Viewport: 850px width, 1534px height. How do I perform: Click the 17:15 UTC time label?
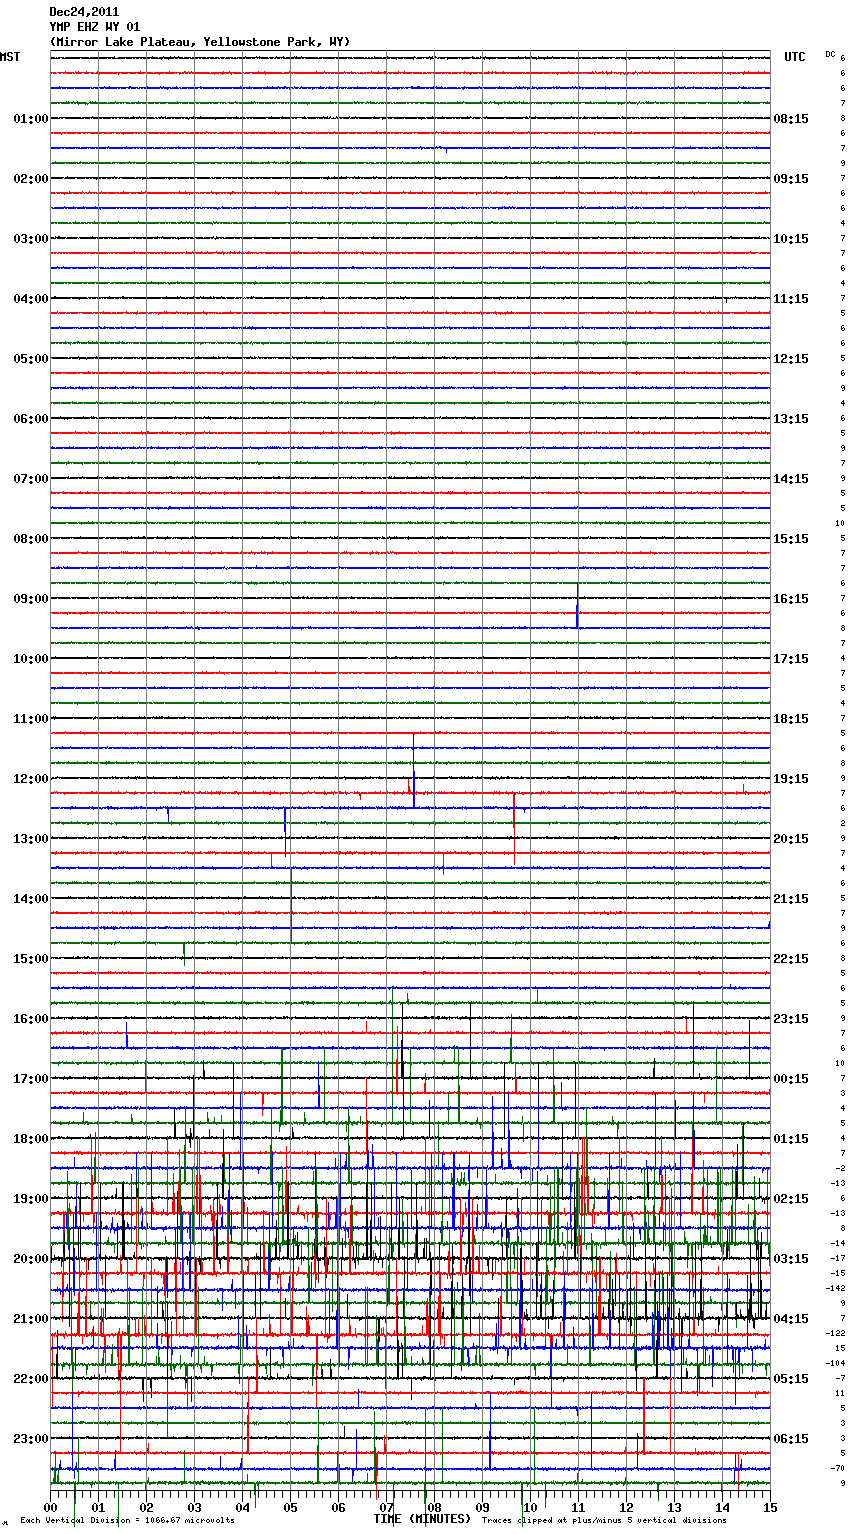tap(791, 659)
